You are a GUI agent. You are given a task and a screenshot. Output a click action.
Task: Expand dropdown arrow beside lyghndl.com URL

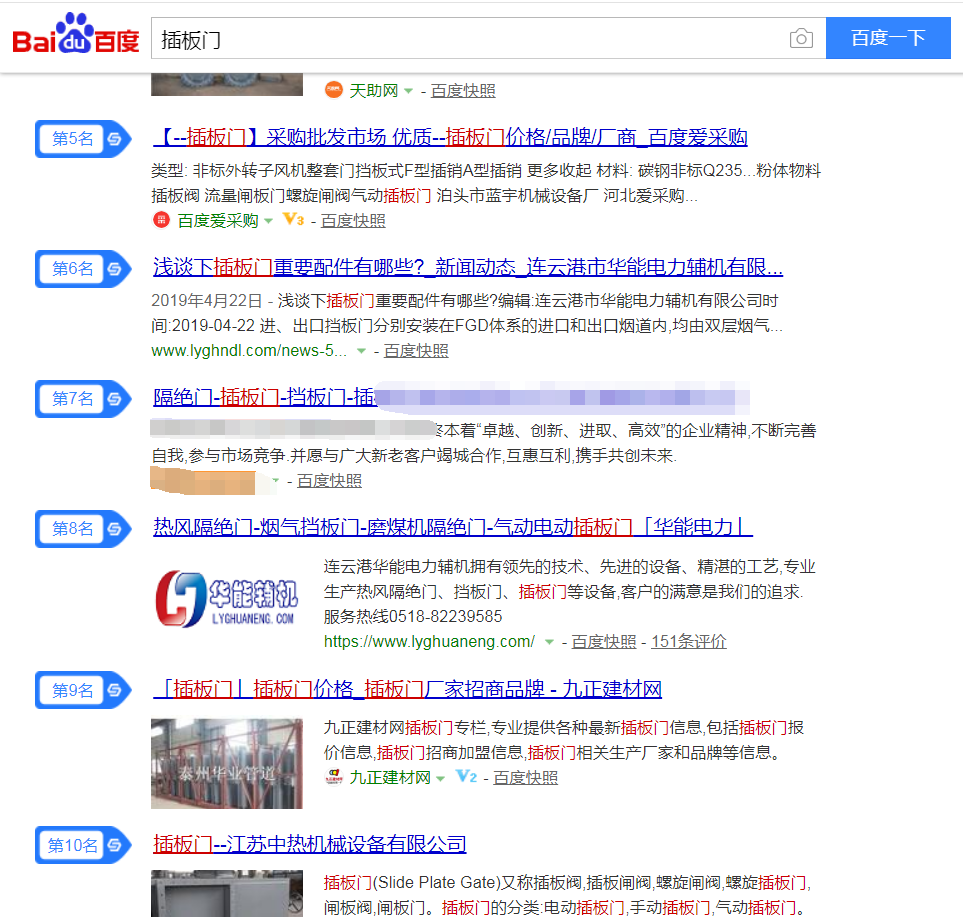click(x=362, y=351)
